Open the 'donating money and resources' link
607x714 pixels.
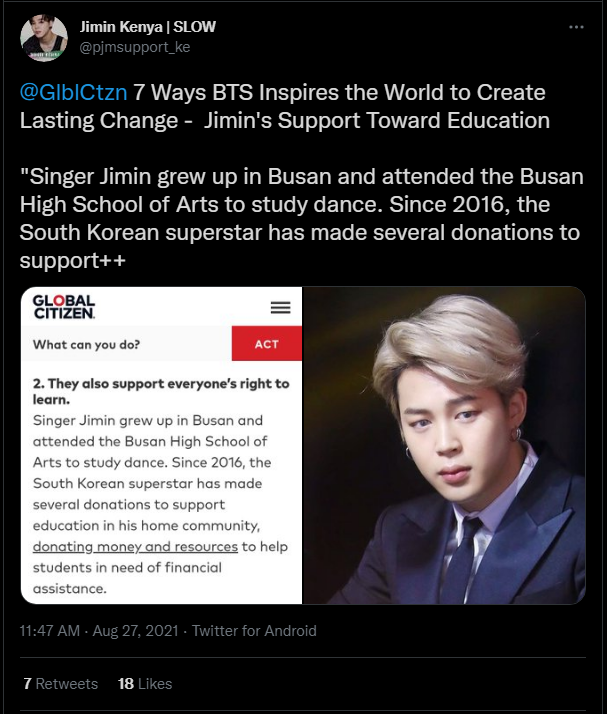135,546
